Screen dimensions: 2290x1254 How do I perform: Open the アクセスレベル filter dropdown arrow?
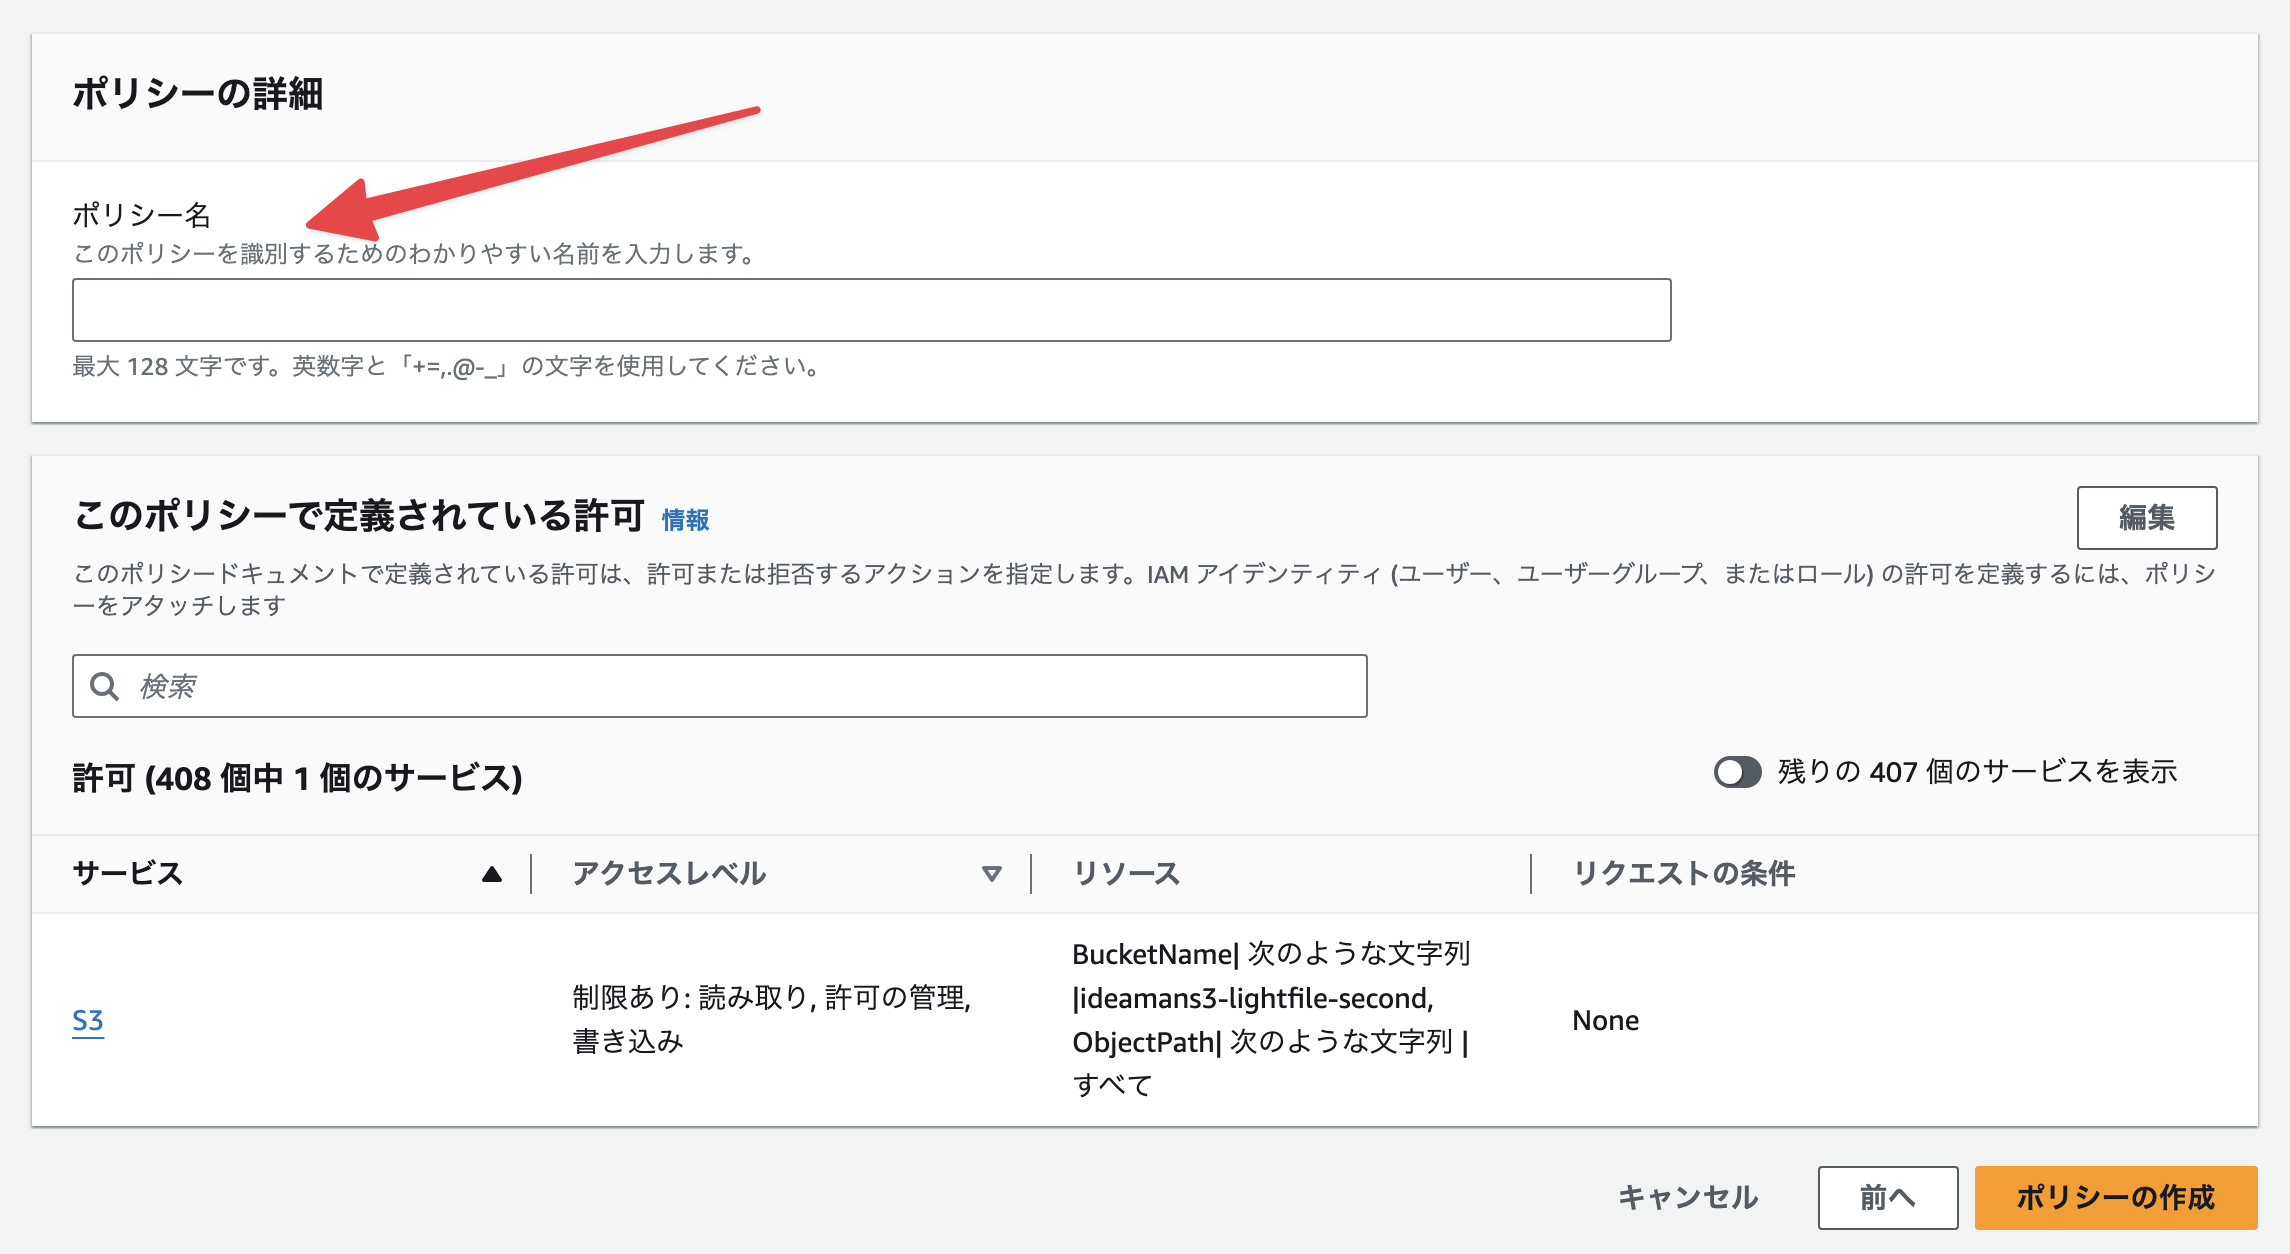(991, 873)
